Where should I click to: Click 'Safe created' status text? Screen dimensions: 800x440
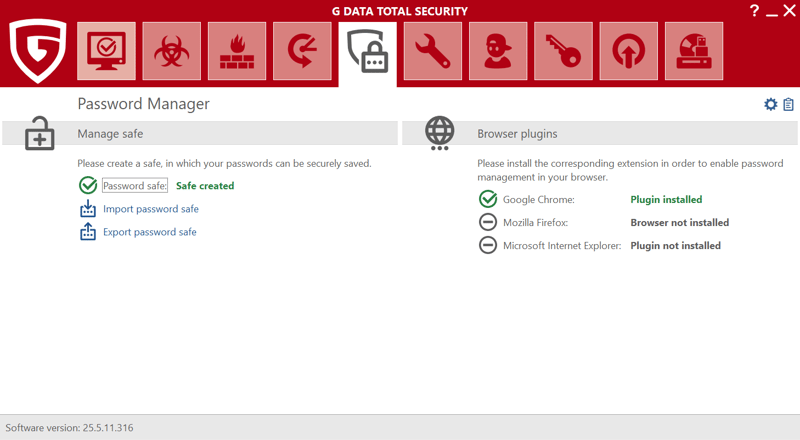205,186
